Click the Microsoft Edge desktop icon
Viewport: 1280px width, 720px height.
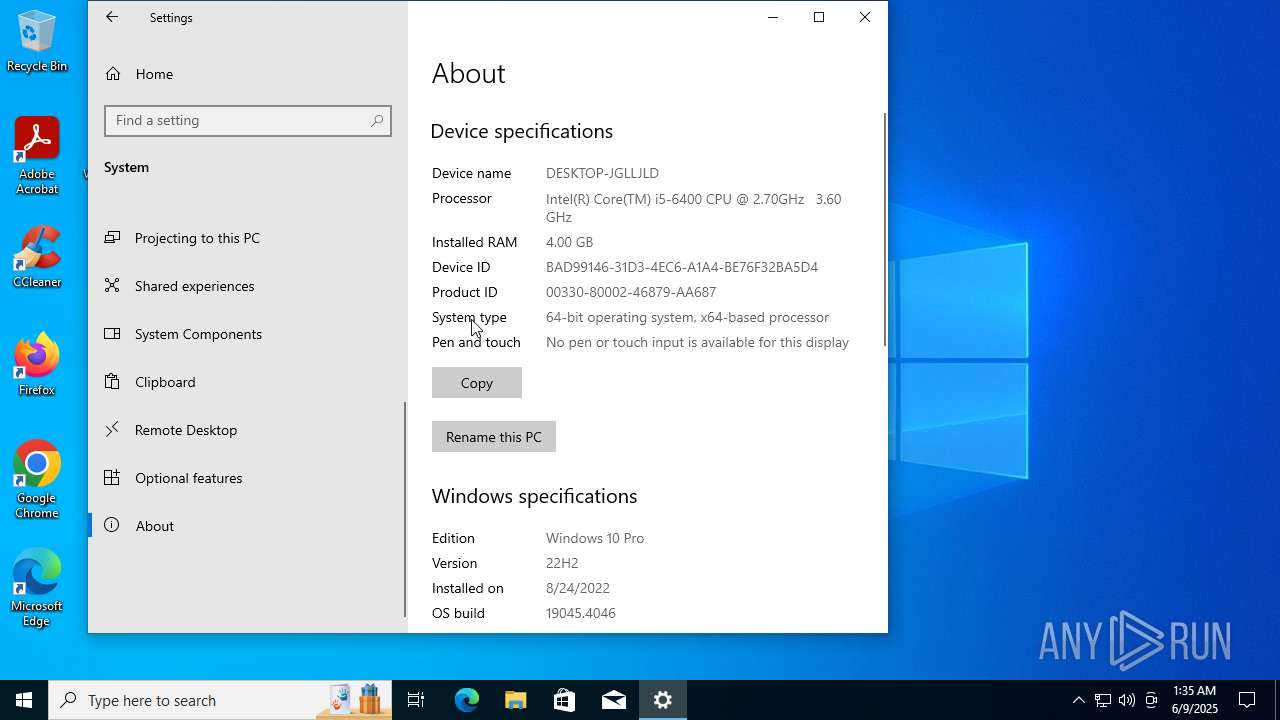click(x=37, y=588)
